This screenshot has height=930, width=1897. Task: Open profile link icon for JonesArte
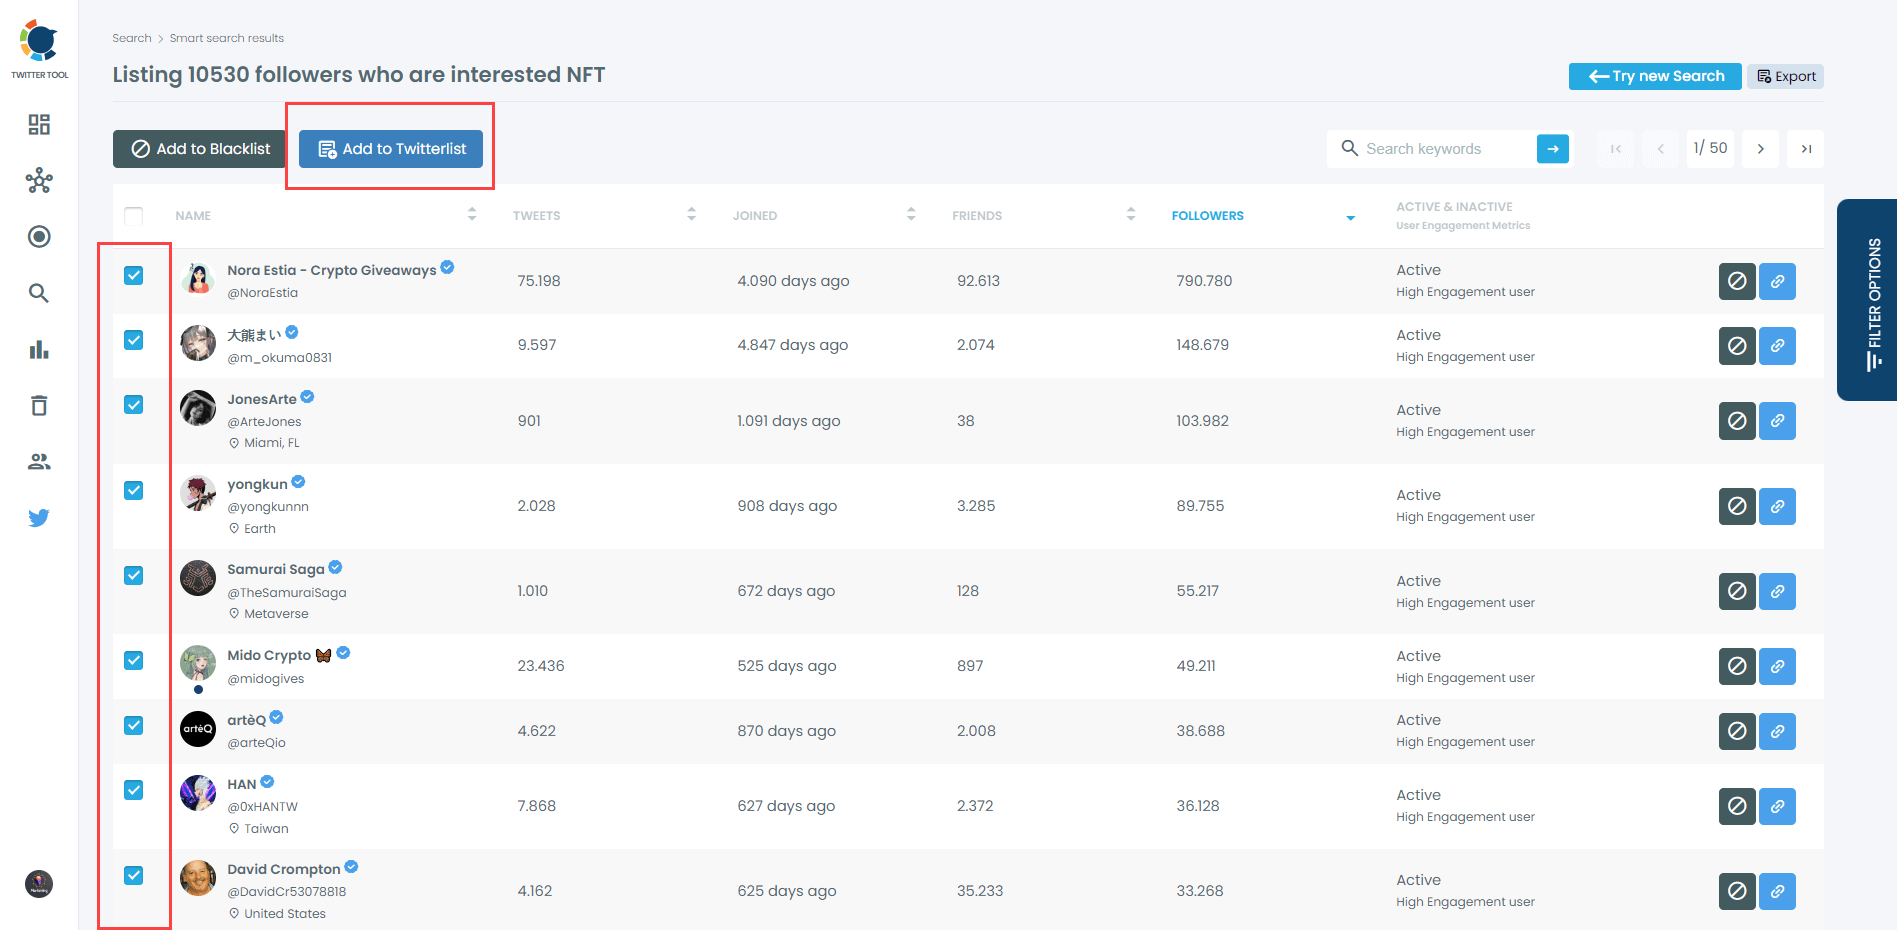(1777, 421)
